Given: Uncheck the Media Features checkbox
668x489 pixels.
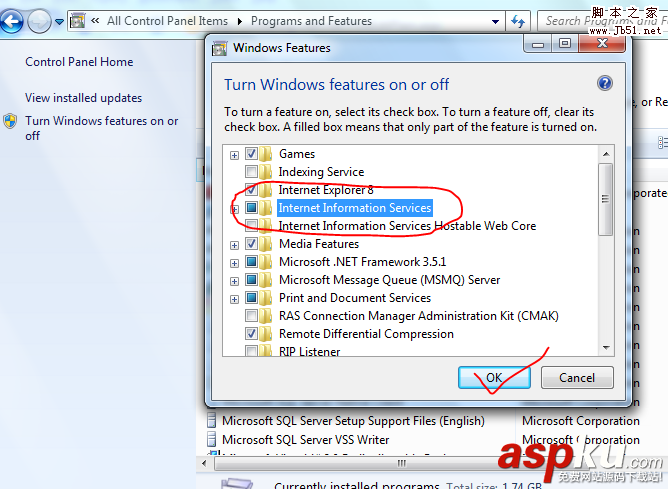Looking at the screenshot, I should pyautogui.click(x=251, y=244).
